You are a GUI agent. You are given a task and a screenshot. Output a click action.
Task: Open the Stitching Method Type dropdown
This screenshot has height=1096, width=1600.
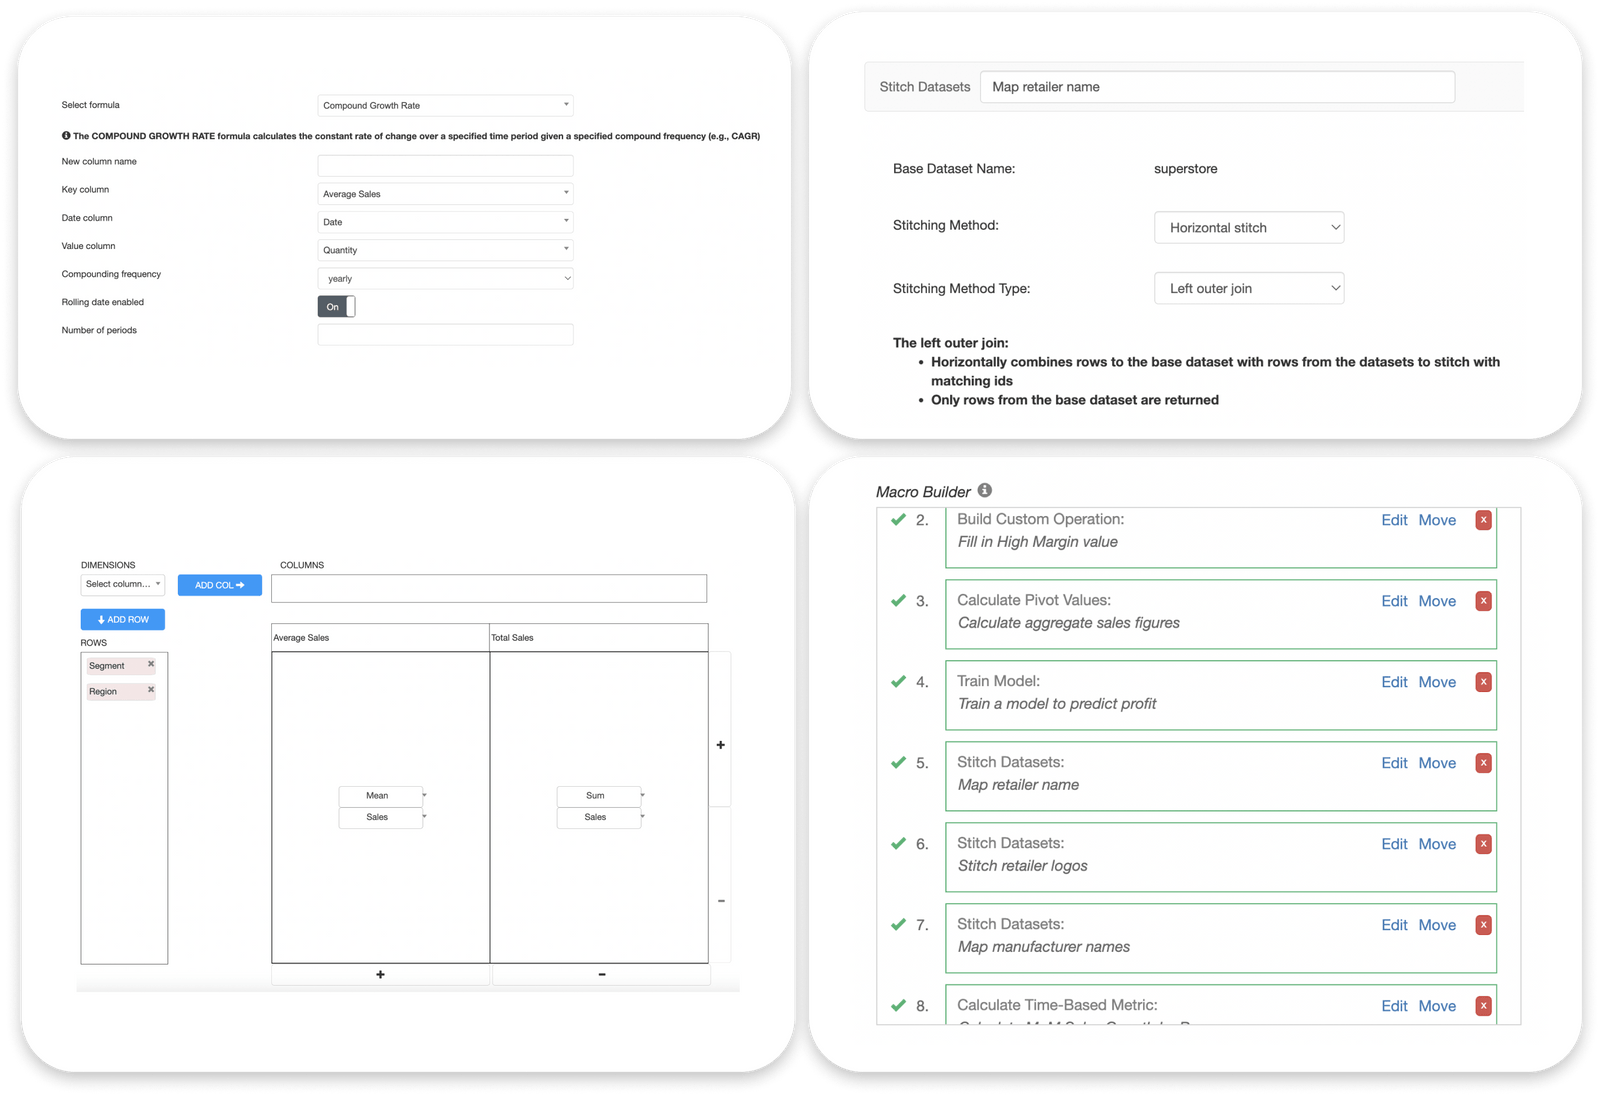1249,288
